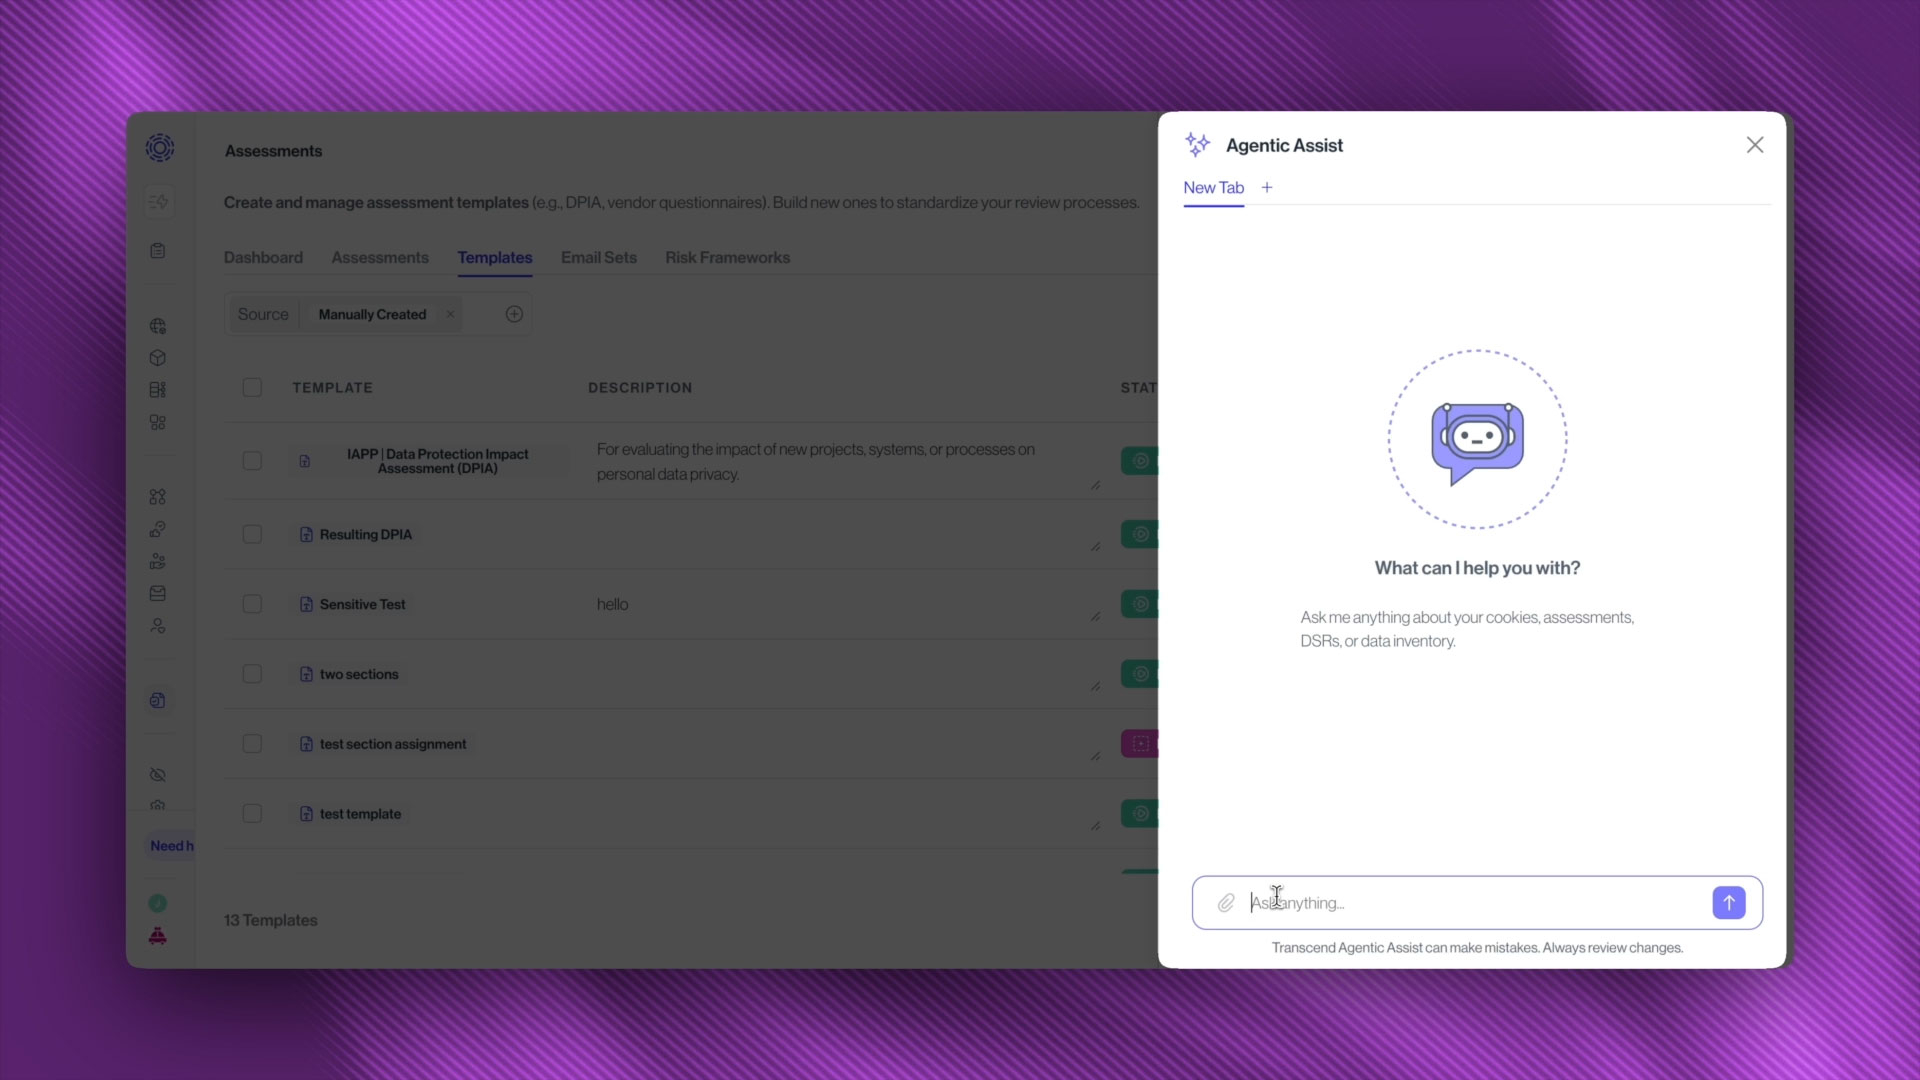Select the Sensitive Test template checkbox
Image resolution: width=1920 pixels, height=1080 pixels.
pos(252,604)
